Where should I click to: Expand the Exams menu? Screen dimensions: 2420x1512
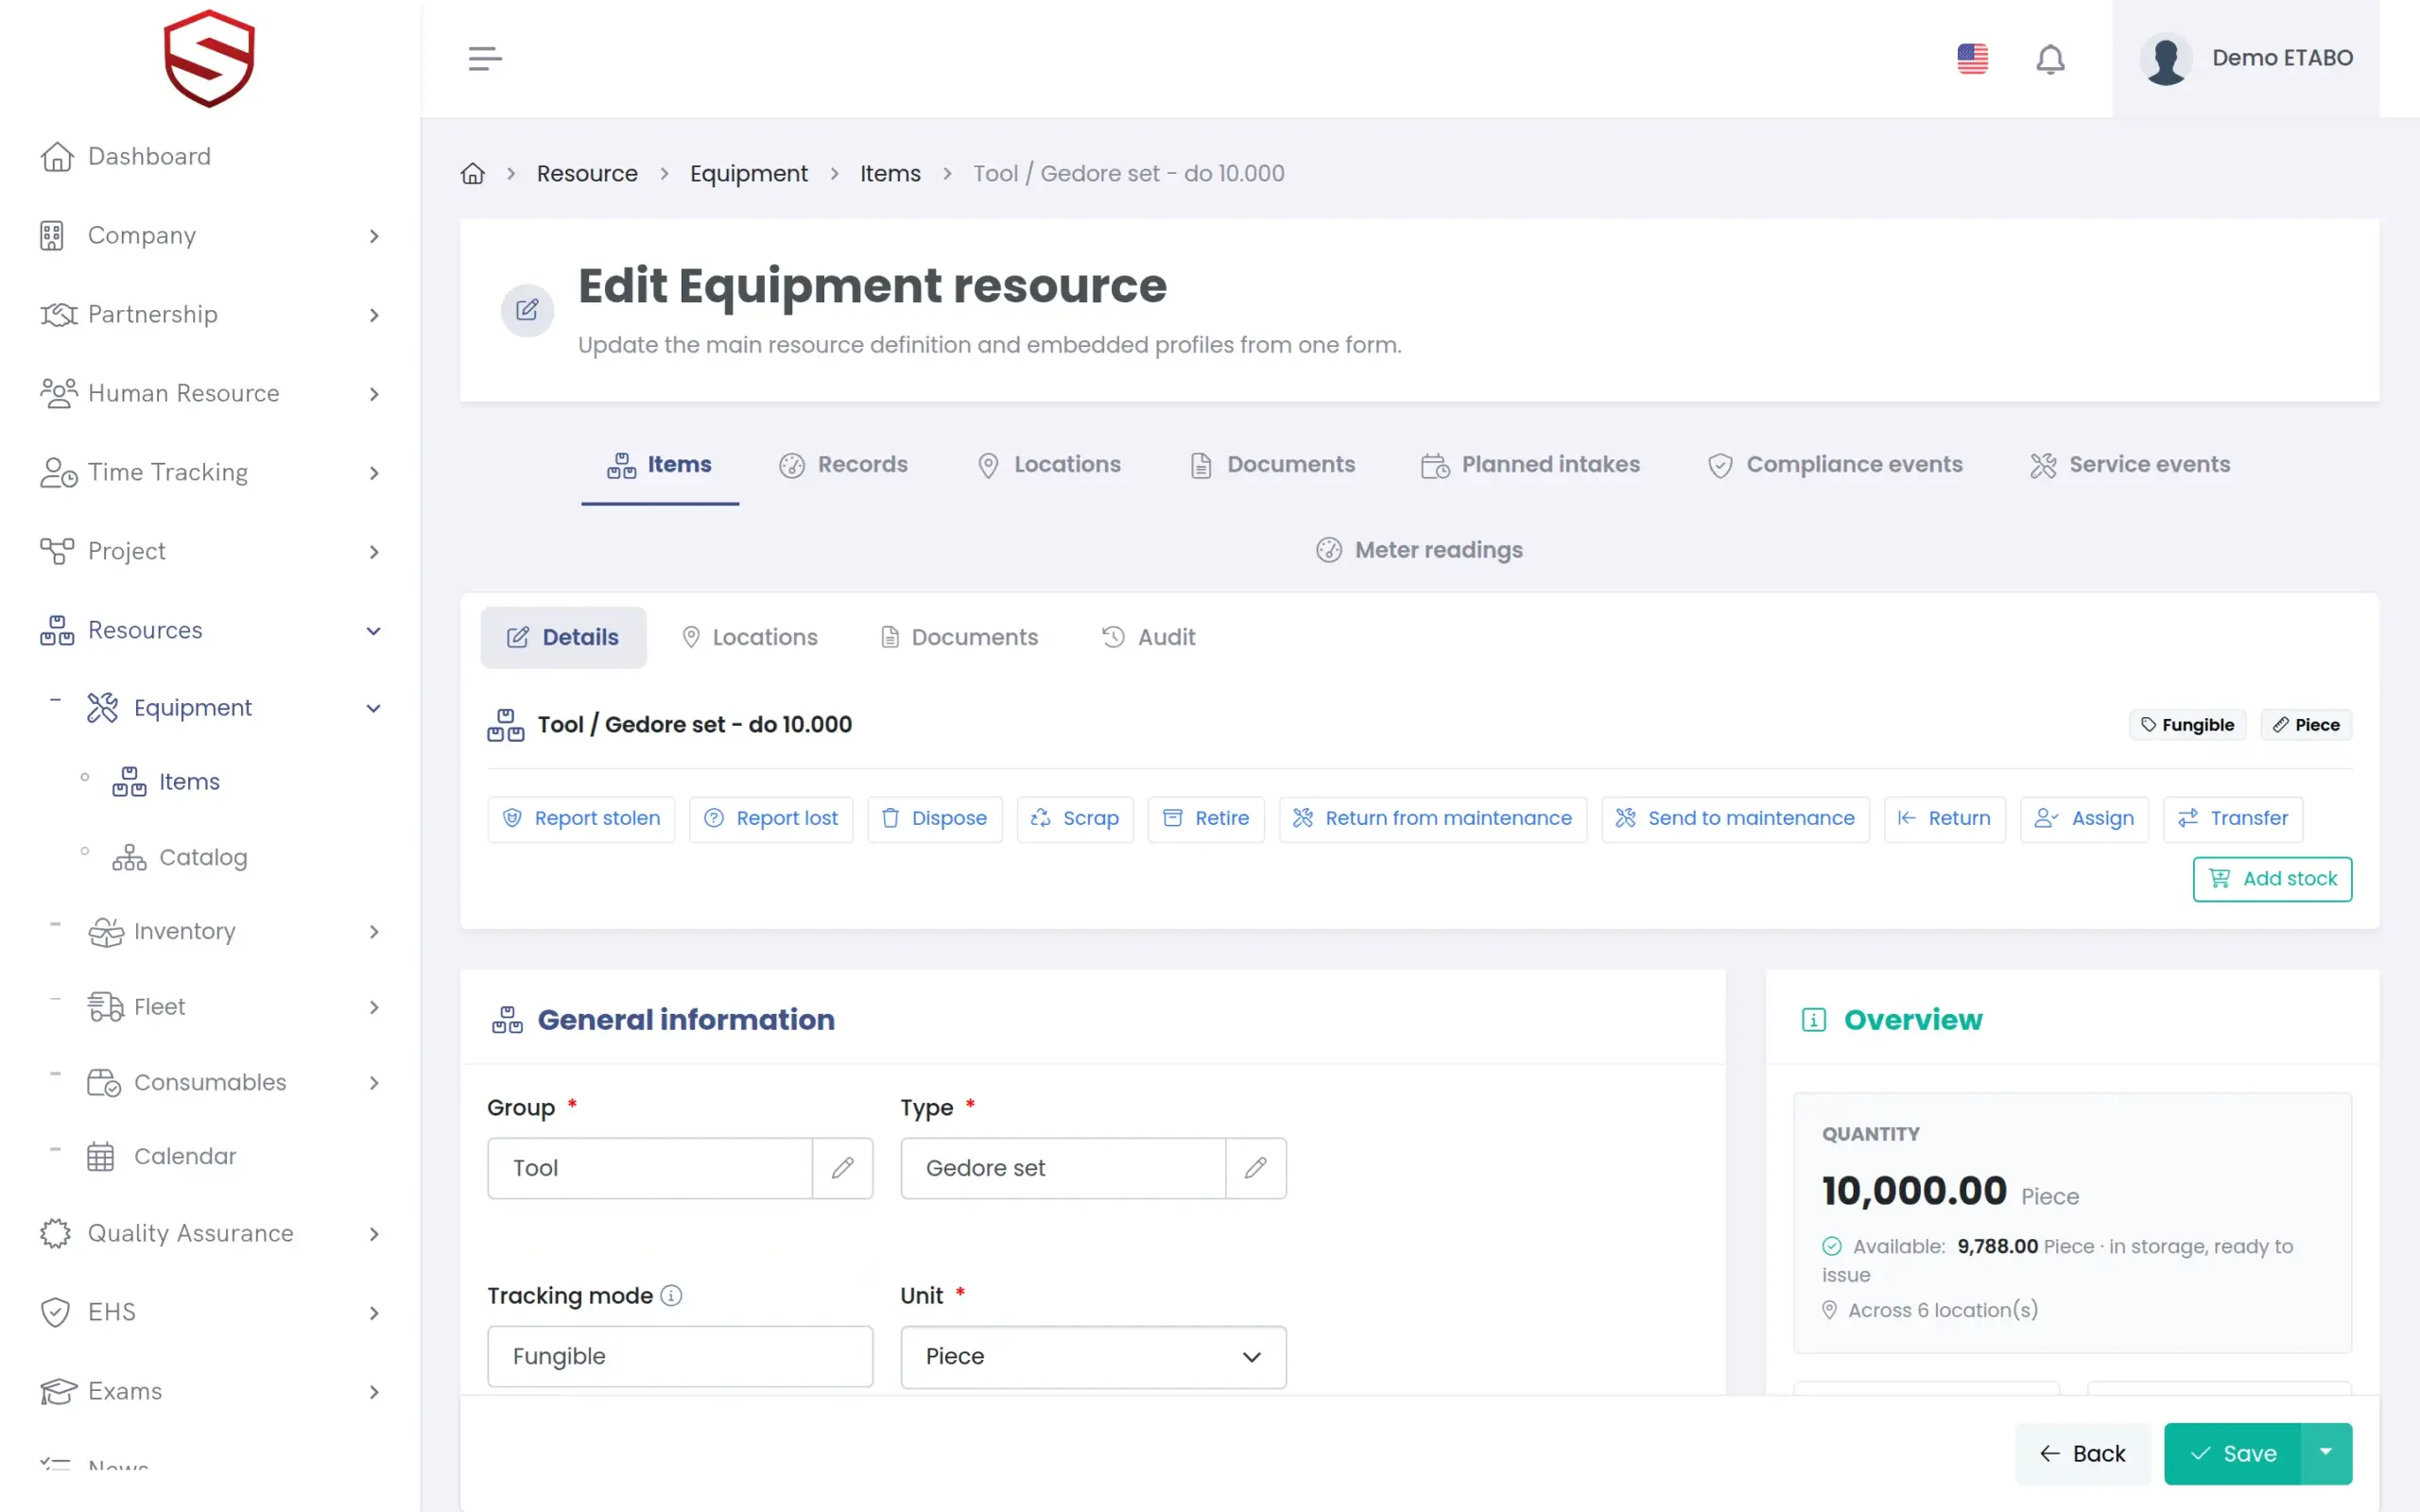pos(374,1392)
